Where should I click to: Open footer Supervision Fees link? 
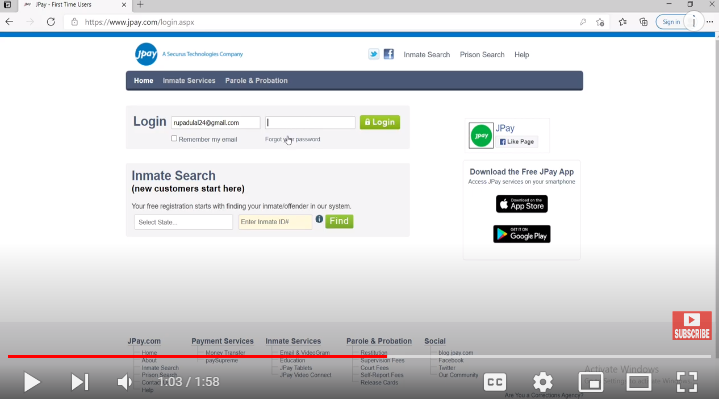382,360
